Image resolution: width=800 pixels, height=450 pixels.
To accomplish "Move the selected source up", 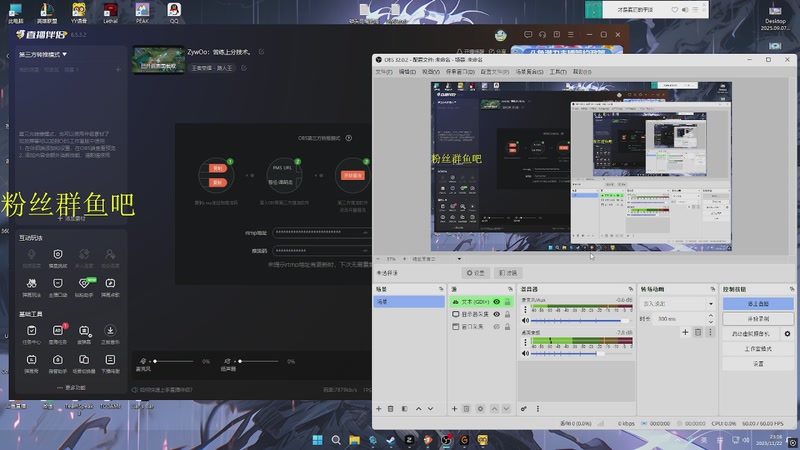I will click(494, 409).
